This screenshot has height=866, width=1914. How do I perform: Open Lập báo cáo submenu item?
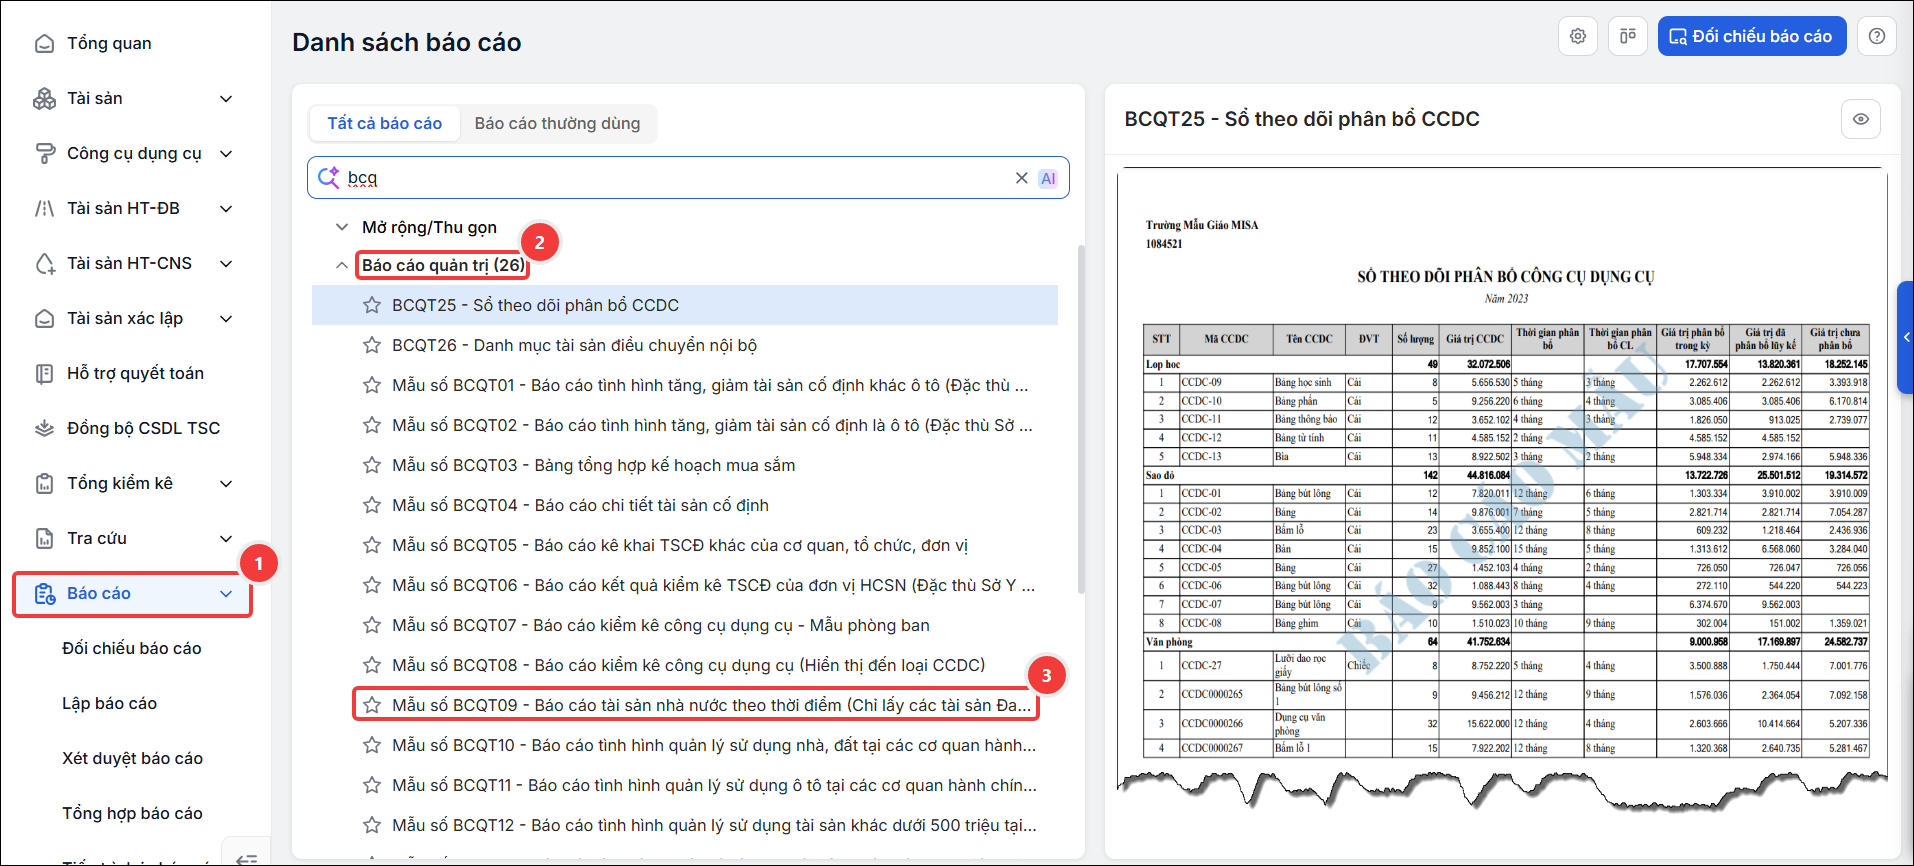[x=110, y=703]
